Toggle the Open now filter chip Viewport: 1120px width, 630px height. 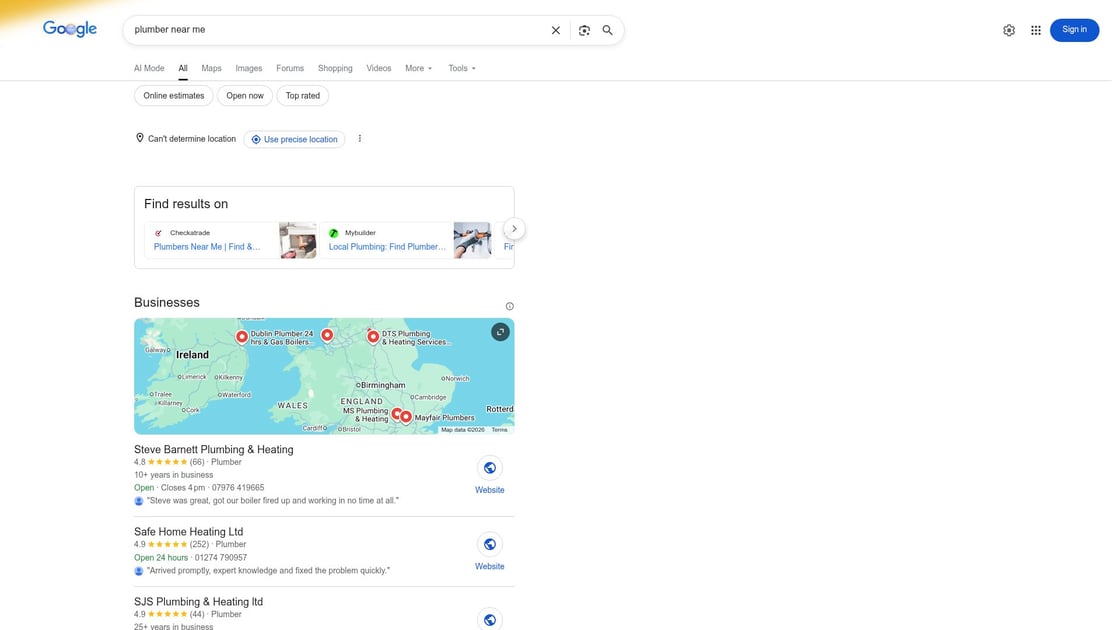245,96
